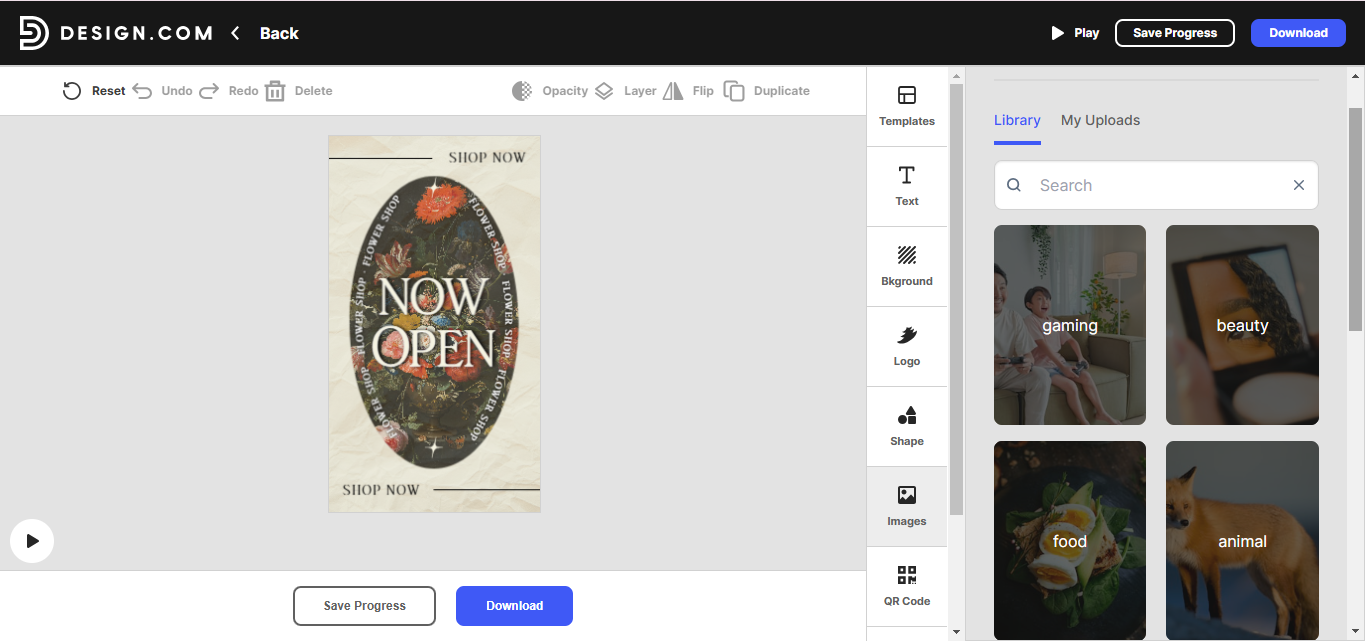Duplicate the selected element

point(766,91)
